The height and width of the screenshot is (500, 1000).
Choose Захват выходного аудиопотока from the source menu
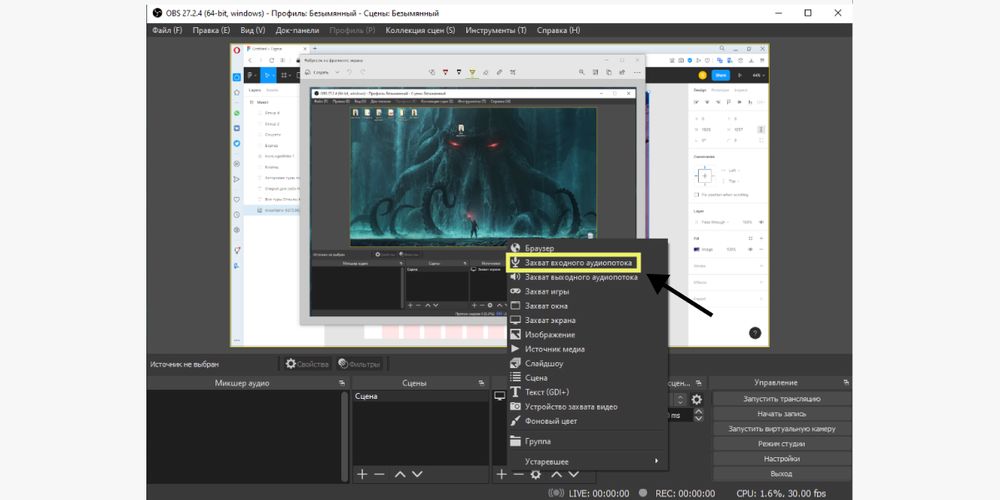580,277
